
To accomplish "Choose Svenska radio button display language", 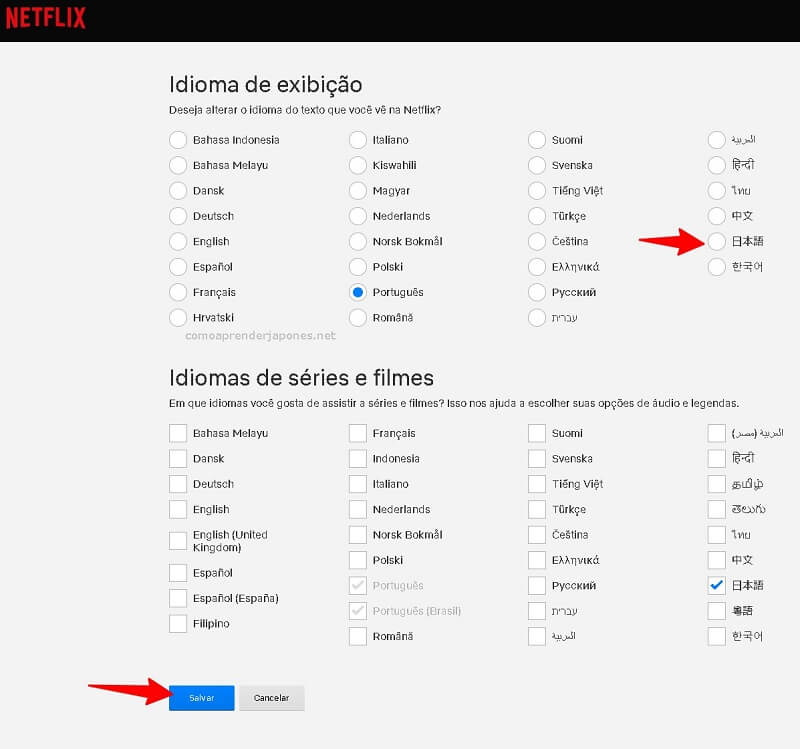I will coord(537,165).
